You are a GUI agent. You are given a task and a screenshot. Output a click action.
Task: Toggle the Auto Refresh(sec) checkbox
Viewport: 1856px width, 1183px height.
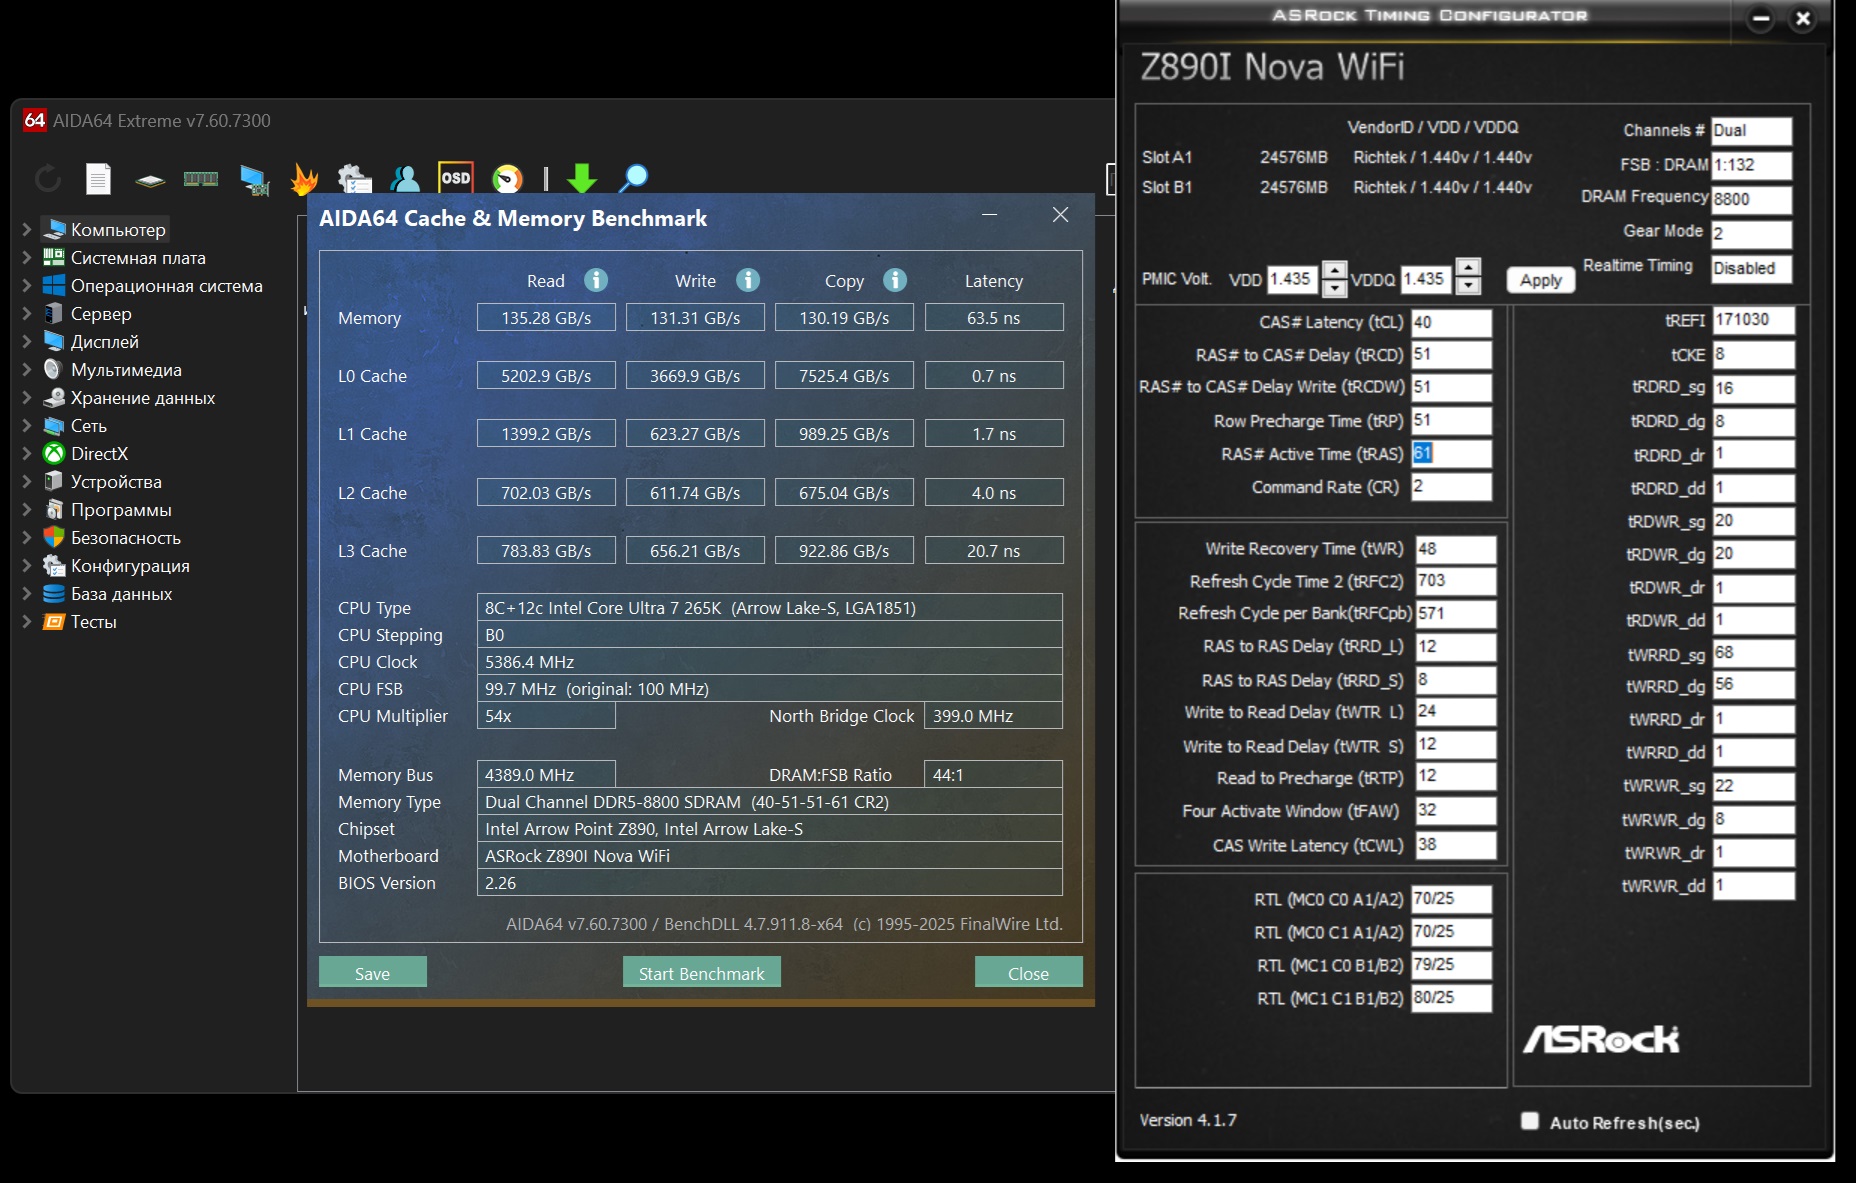[1530, 1121]
